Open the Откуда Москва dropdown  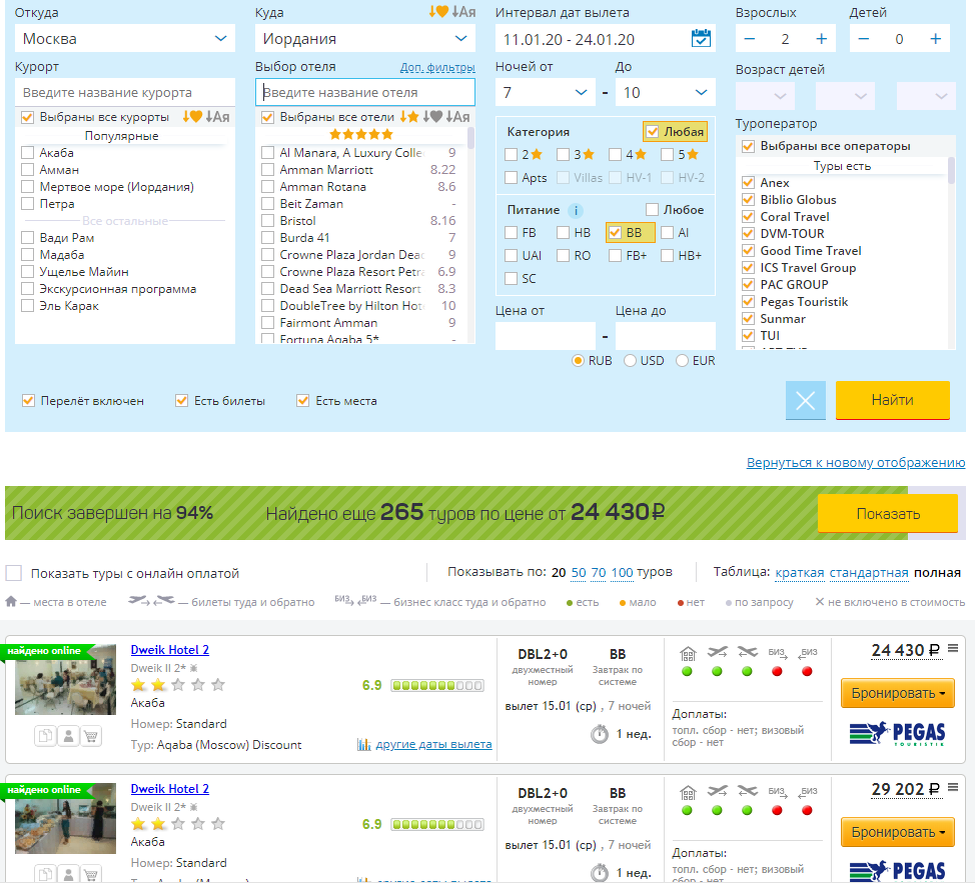pyautogui.click(x=125, y=39)
